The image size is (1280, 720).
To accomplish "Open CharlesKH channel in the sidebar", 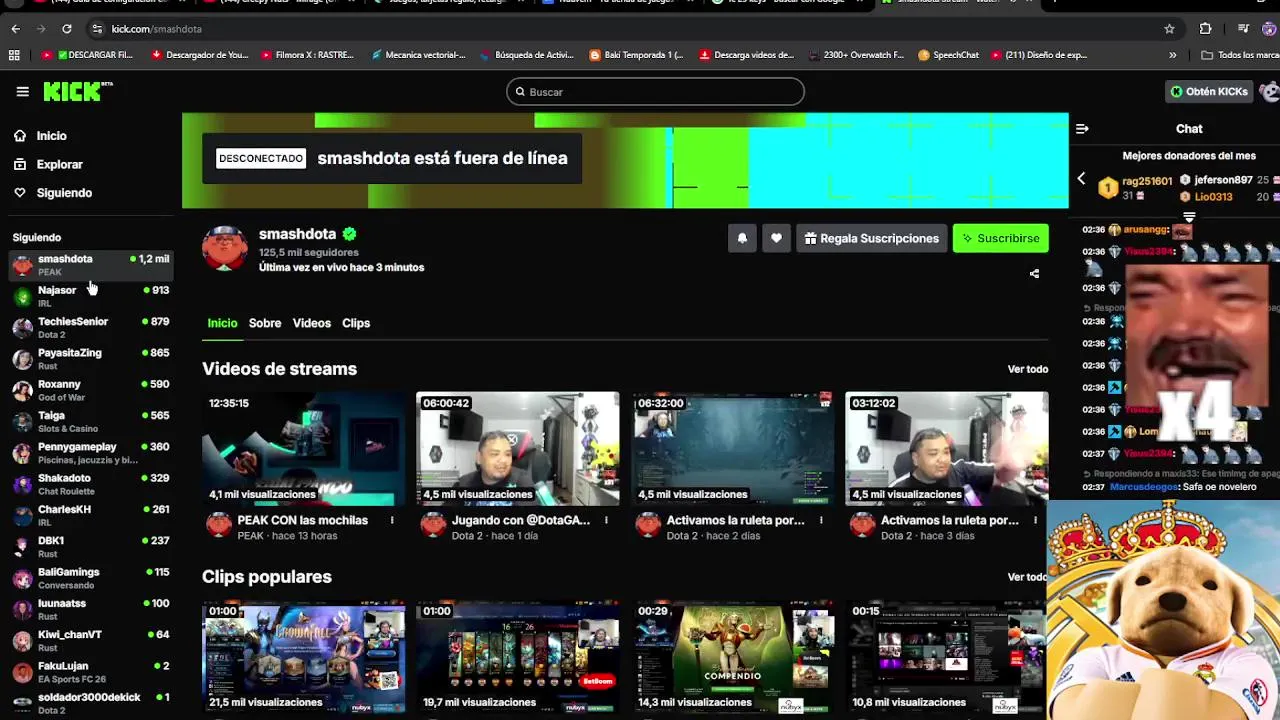I will 90,515.
